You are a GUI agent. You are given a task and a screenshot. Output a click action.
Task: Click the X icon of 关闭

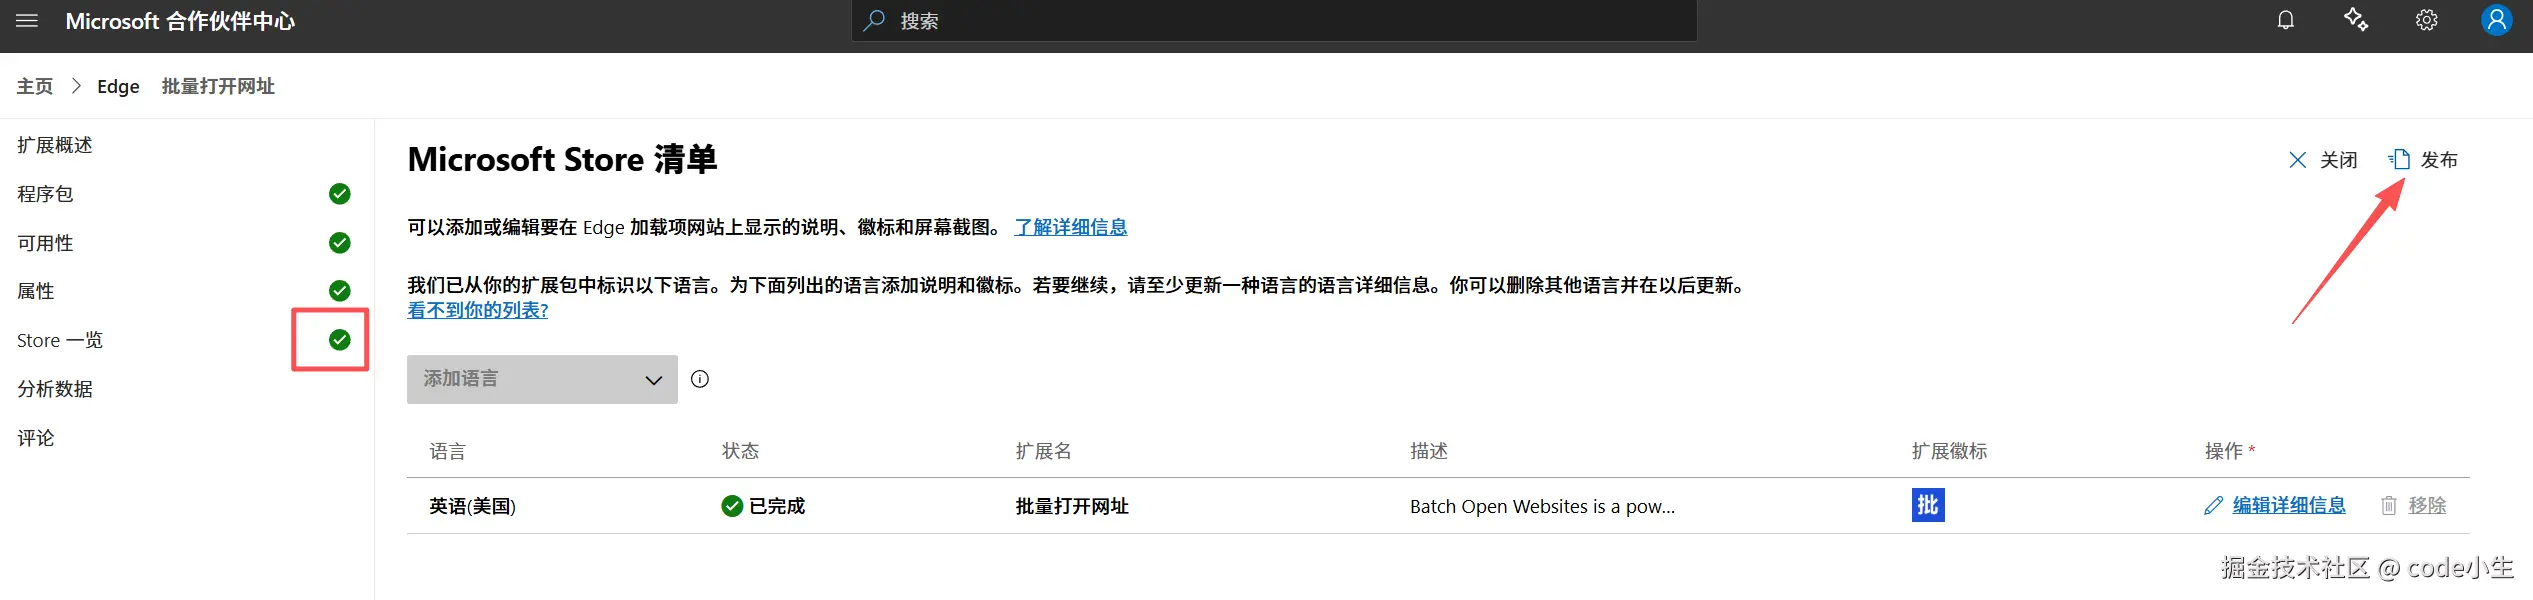2298,160
